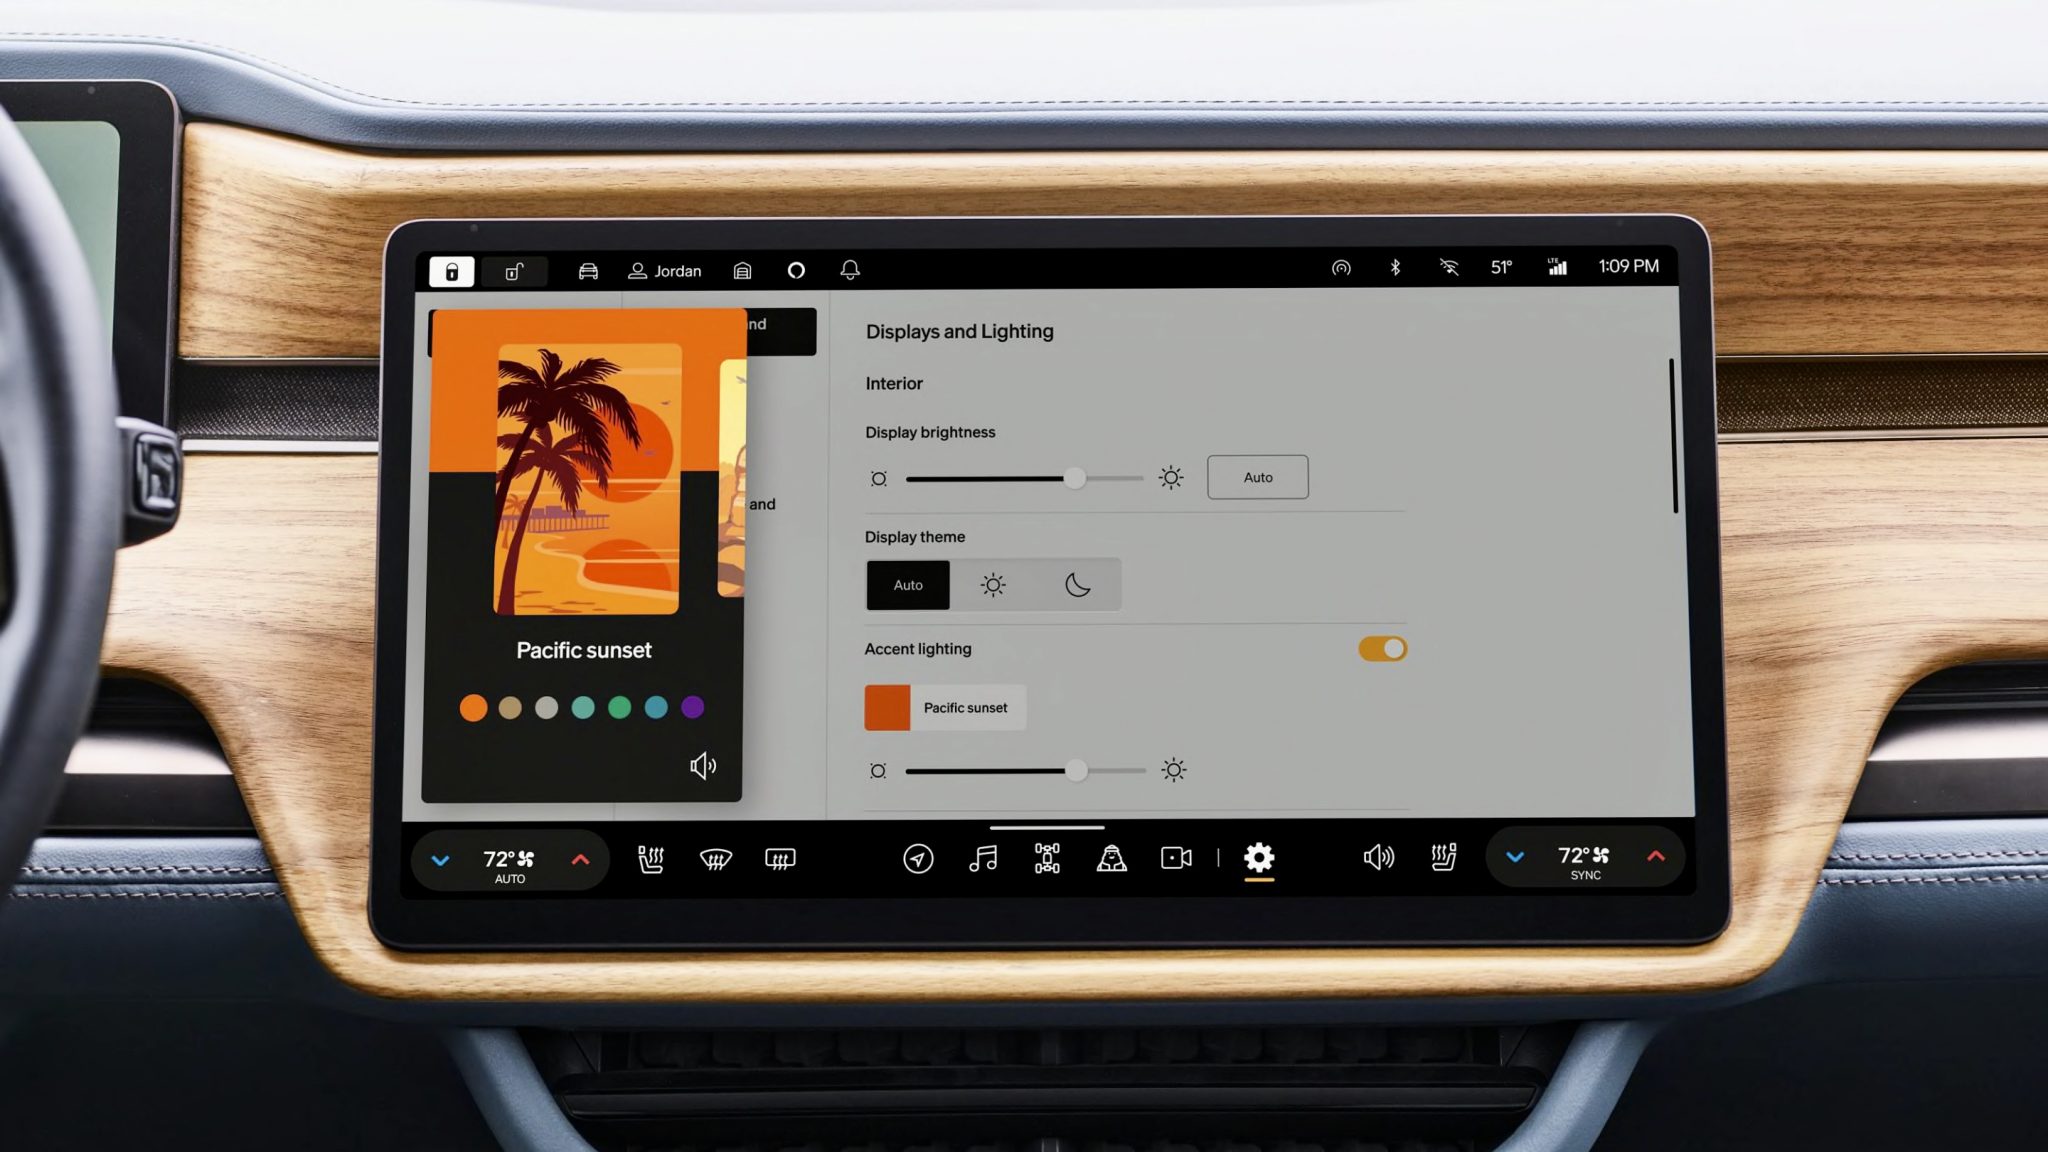Open the volume icon in the bottom bar
Screen dimensions: 2048x1152
click(1378, 857)
